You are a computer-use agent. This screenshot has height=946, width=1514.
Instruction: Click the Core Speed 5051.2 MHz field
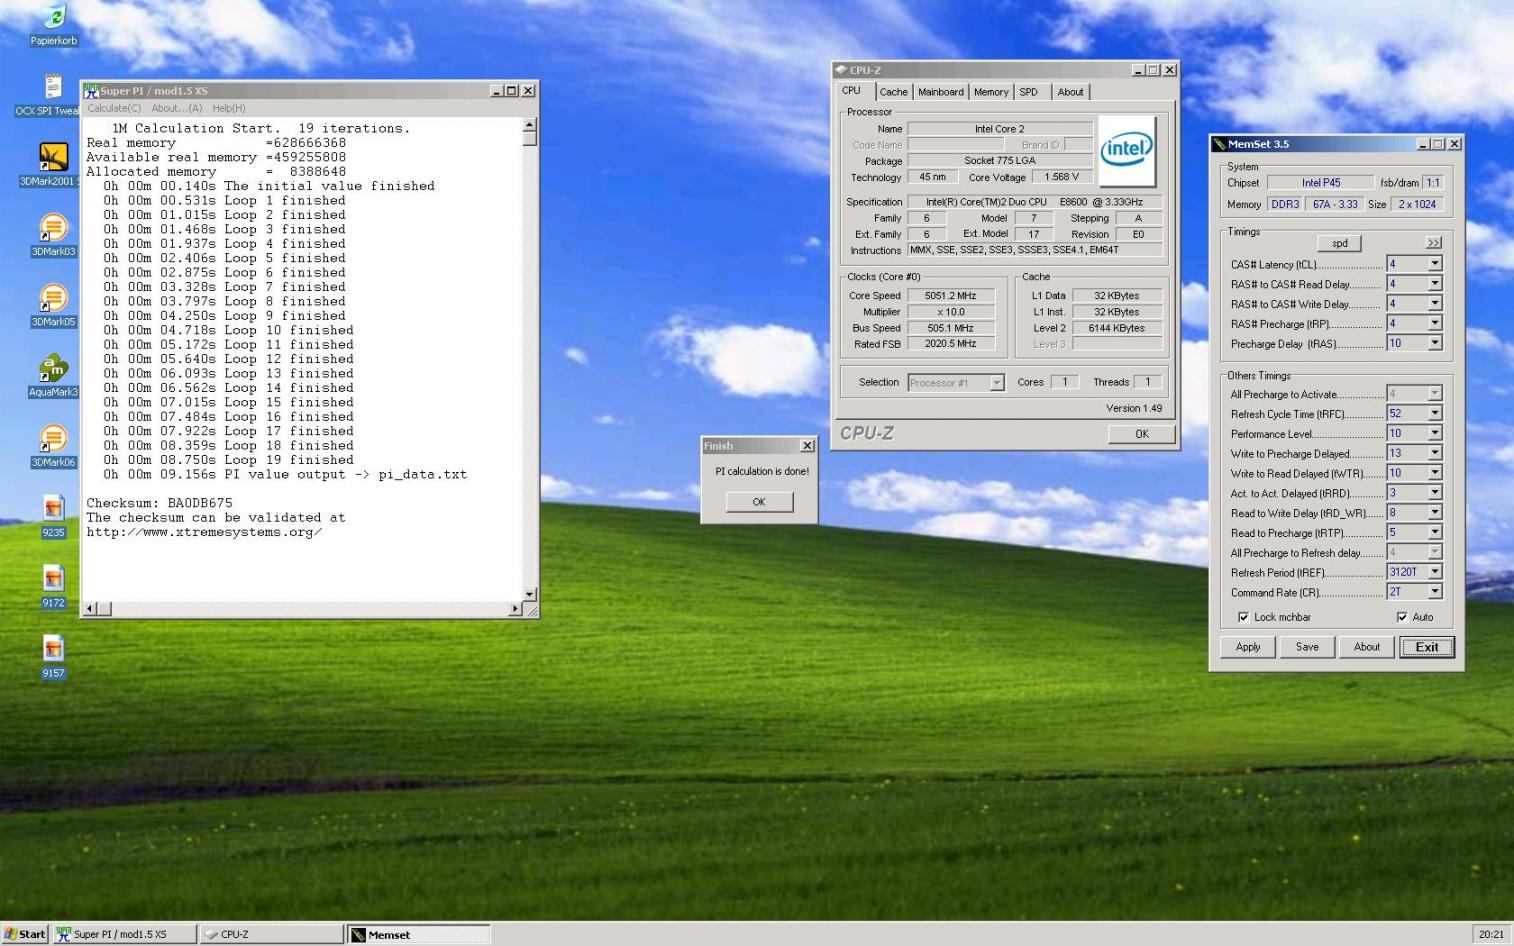[x=951, y=296]
